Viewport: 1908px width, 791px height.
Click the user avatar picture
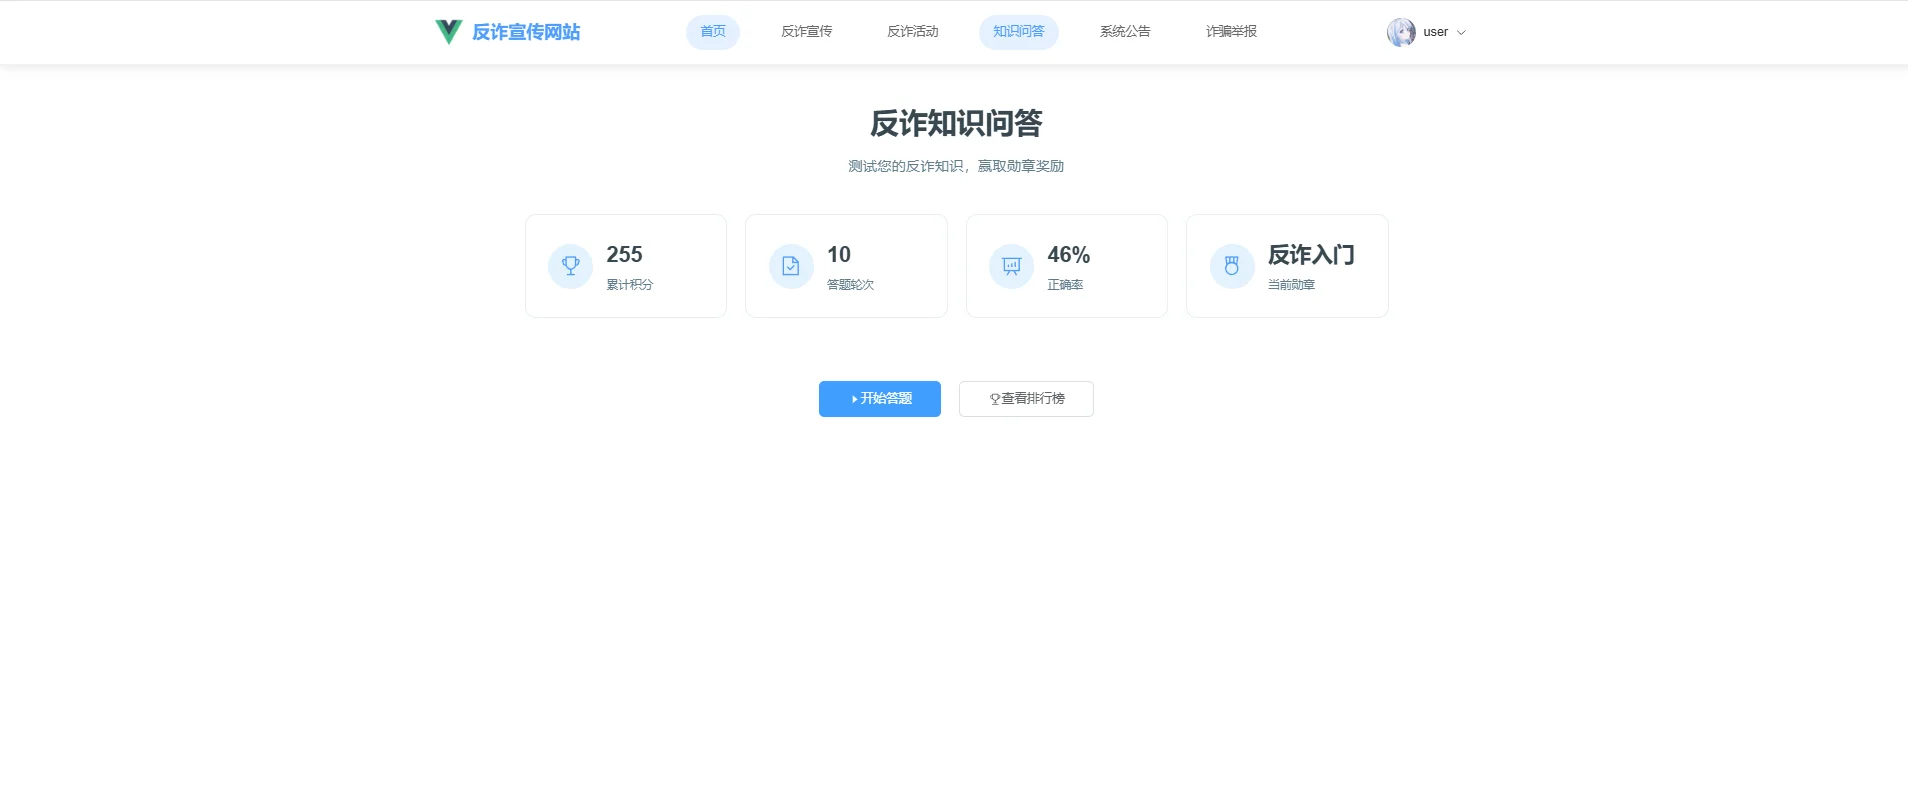click(x=1401, y=32)
